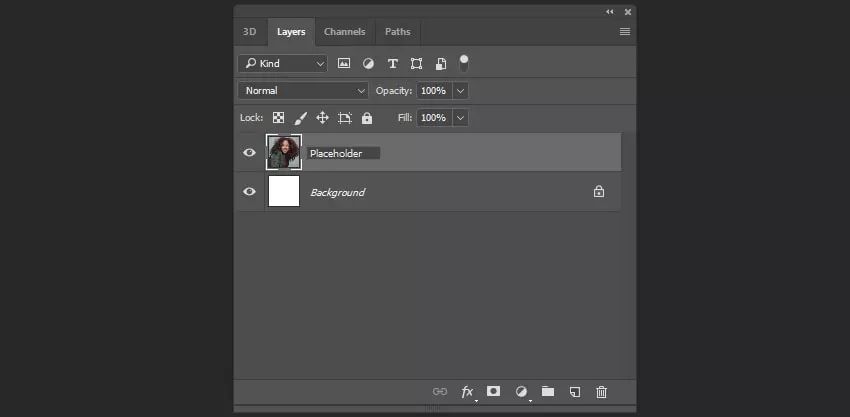Lock transparent pixels

coord(278,118)
